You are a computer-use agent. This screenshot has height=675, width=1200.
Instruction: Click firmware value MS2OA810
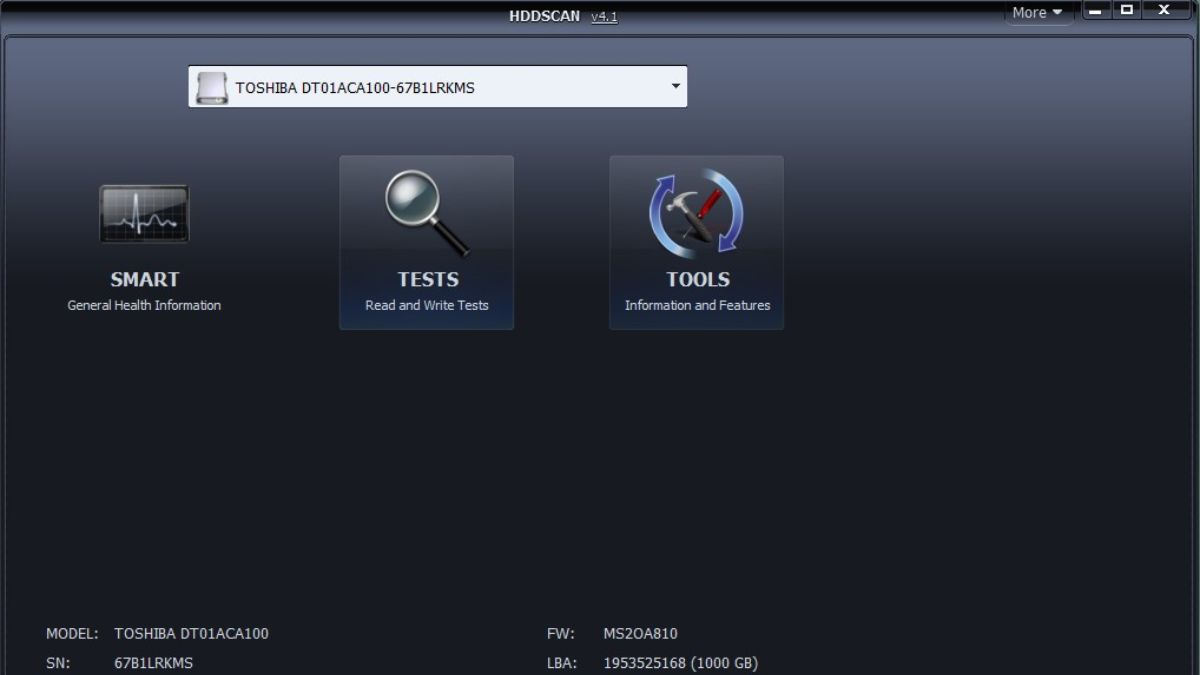pos(640,633)
